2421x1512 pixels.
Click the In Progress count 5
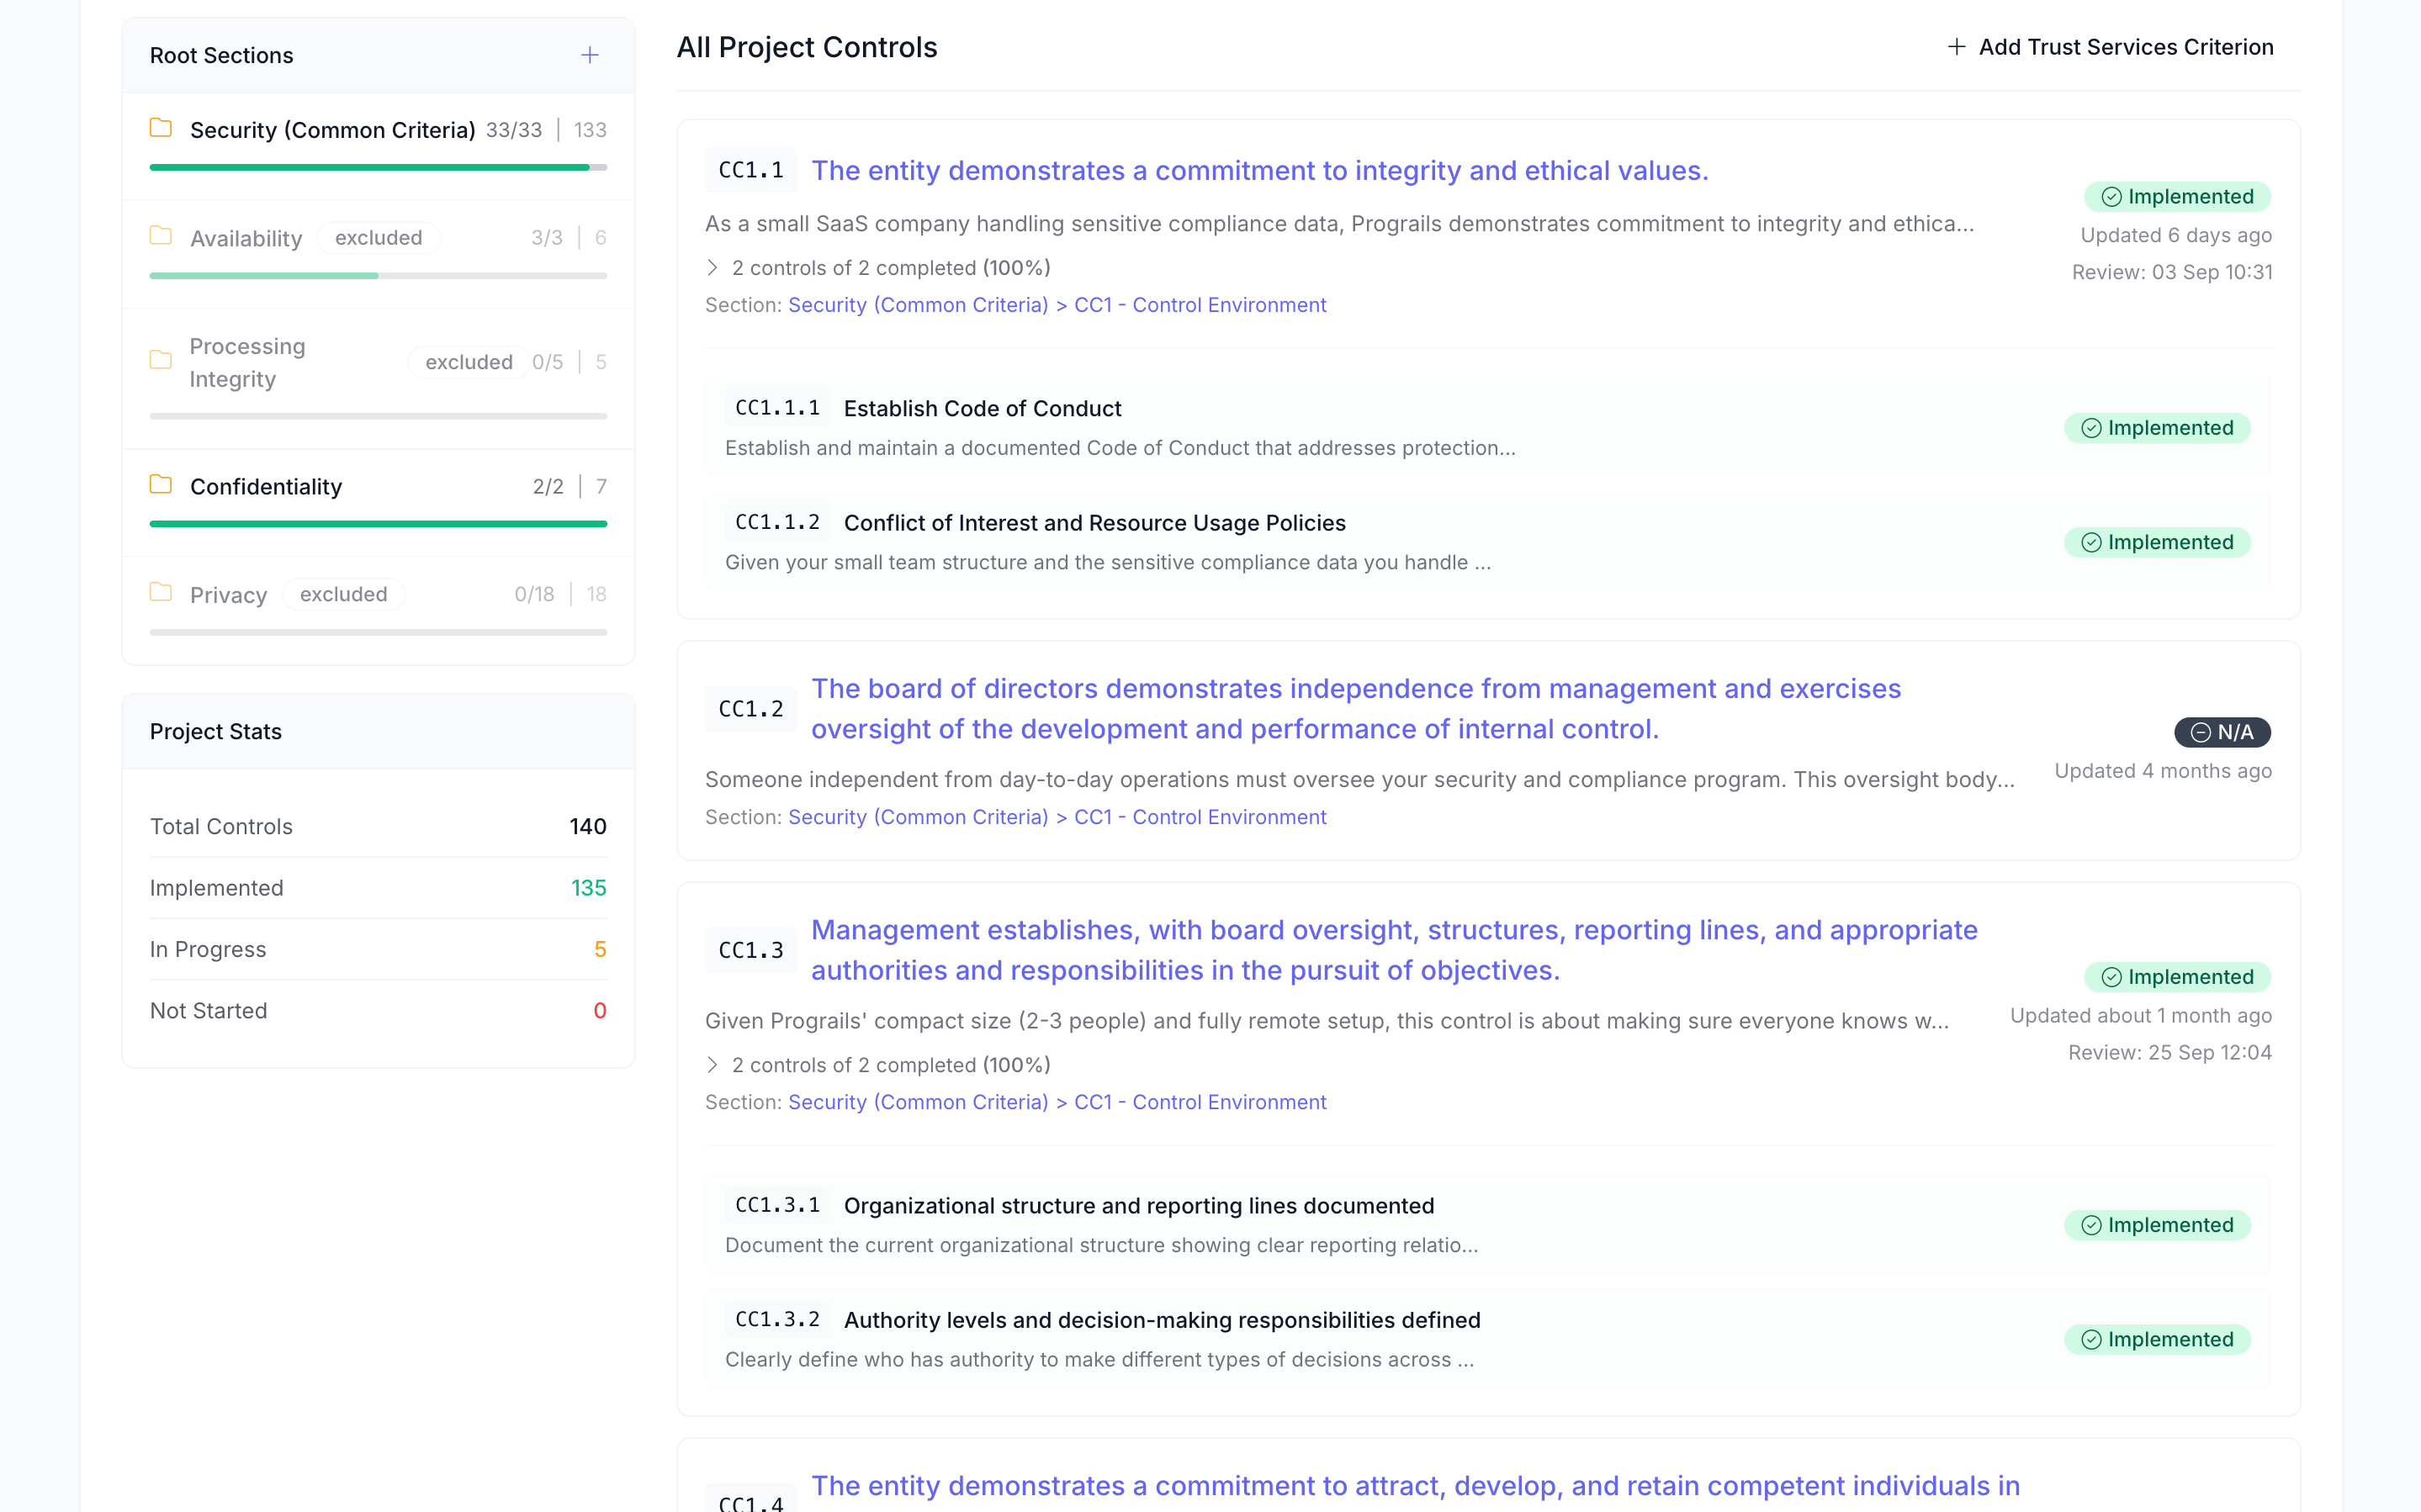(x=600, y=950)
